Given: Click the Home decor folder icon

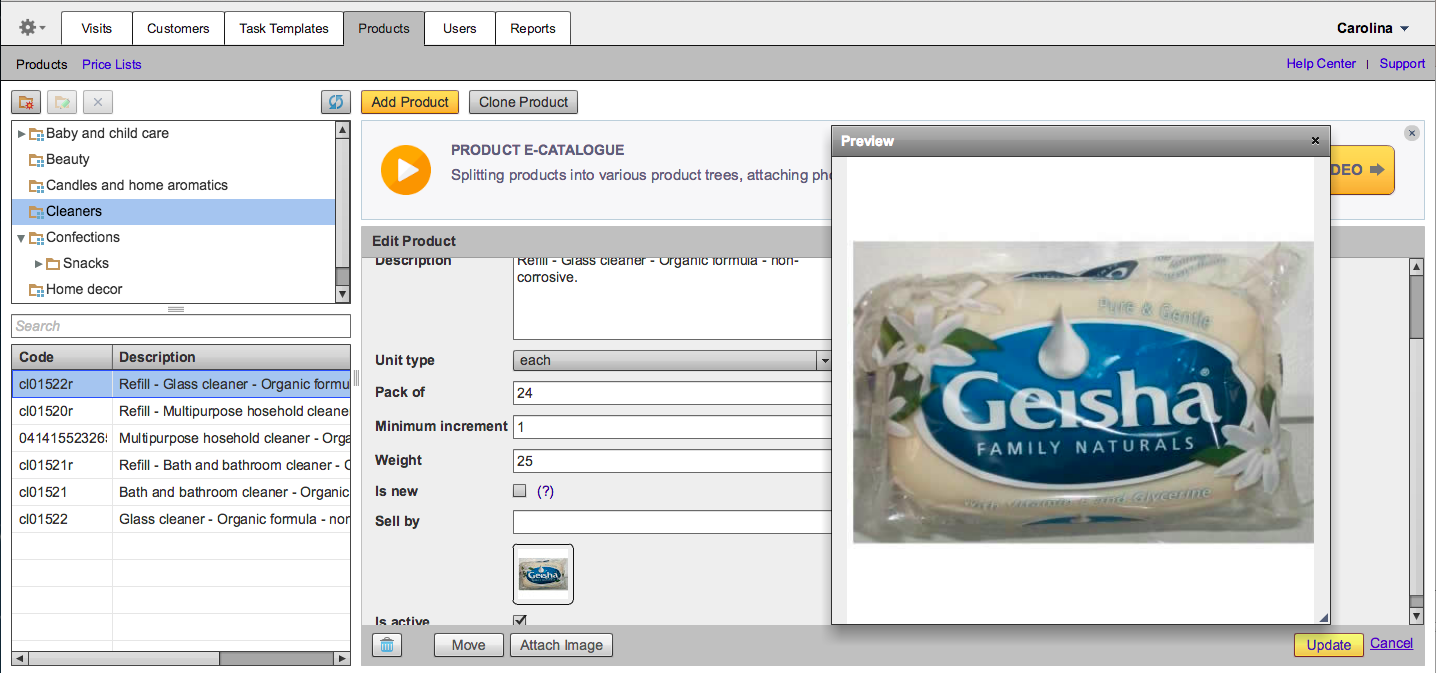Looking at the screenshot, I should (x=36, y=289).
